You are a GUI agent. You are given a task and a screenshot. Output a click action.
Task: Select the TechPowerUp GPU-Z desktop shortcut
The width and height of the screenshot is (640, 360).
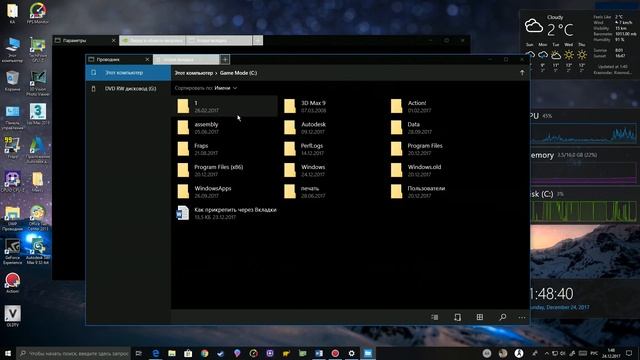coord(38,50)
